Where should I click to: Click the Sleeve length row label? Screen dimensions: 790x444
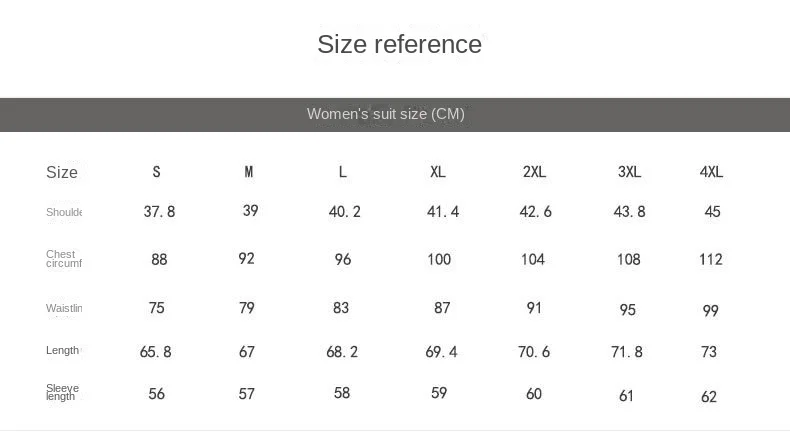[62, 392]
